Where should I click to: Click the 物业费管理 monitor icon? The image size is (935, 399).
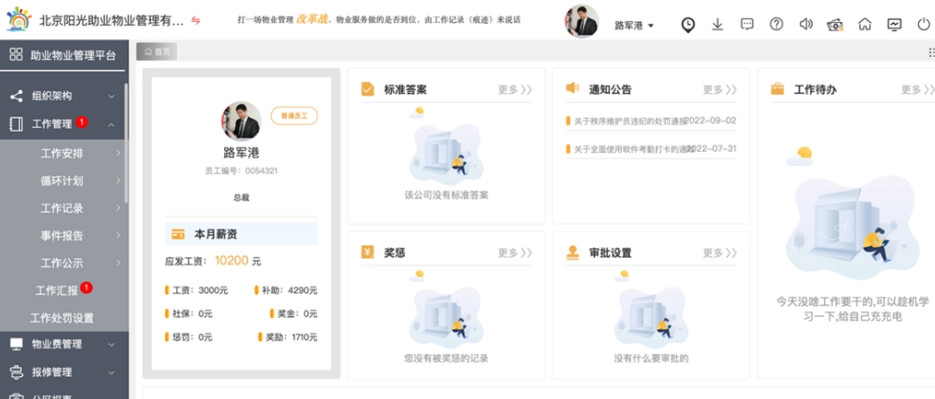(x=17, y=344)
